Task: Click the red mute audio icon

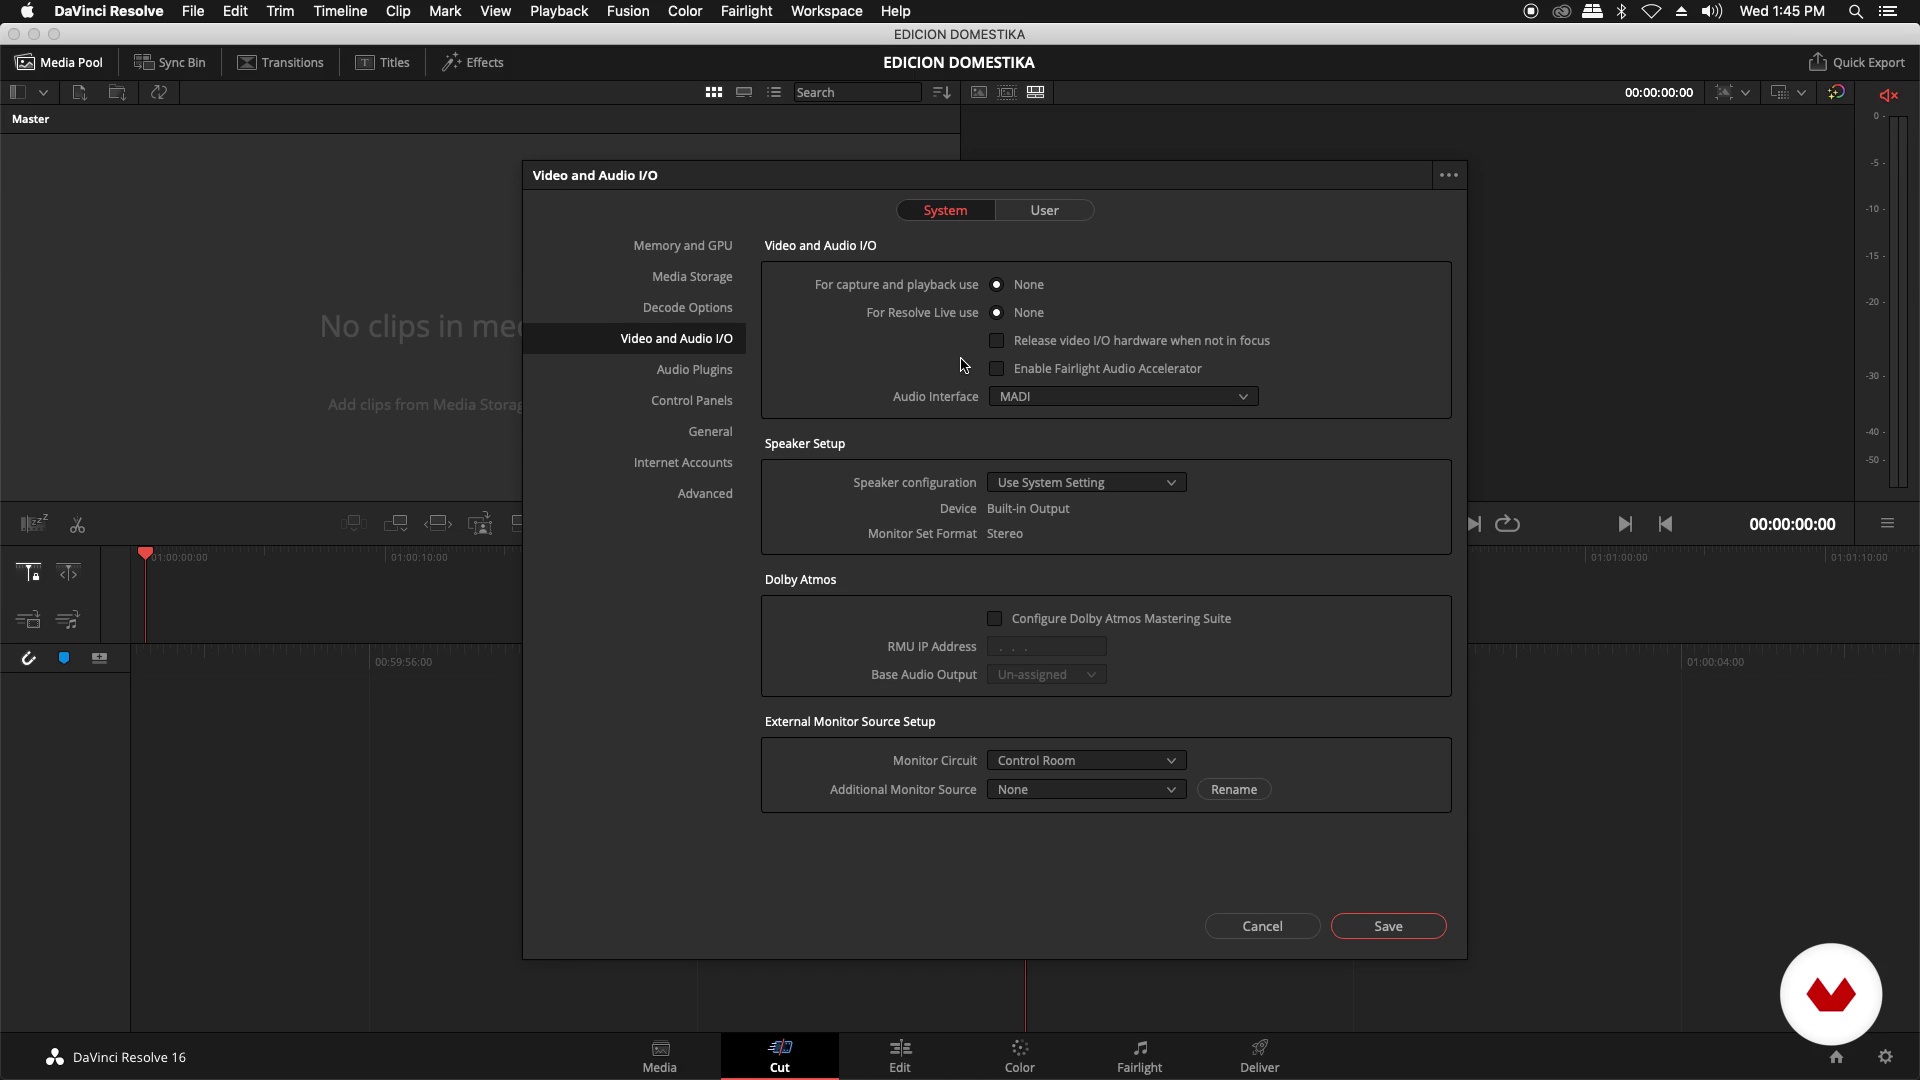Action: point(1888,95)
